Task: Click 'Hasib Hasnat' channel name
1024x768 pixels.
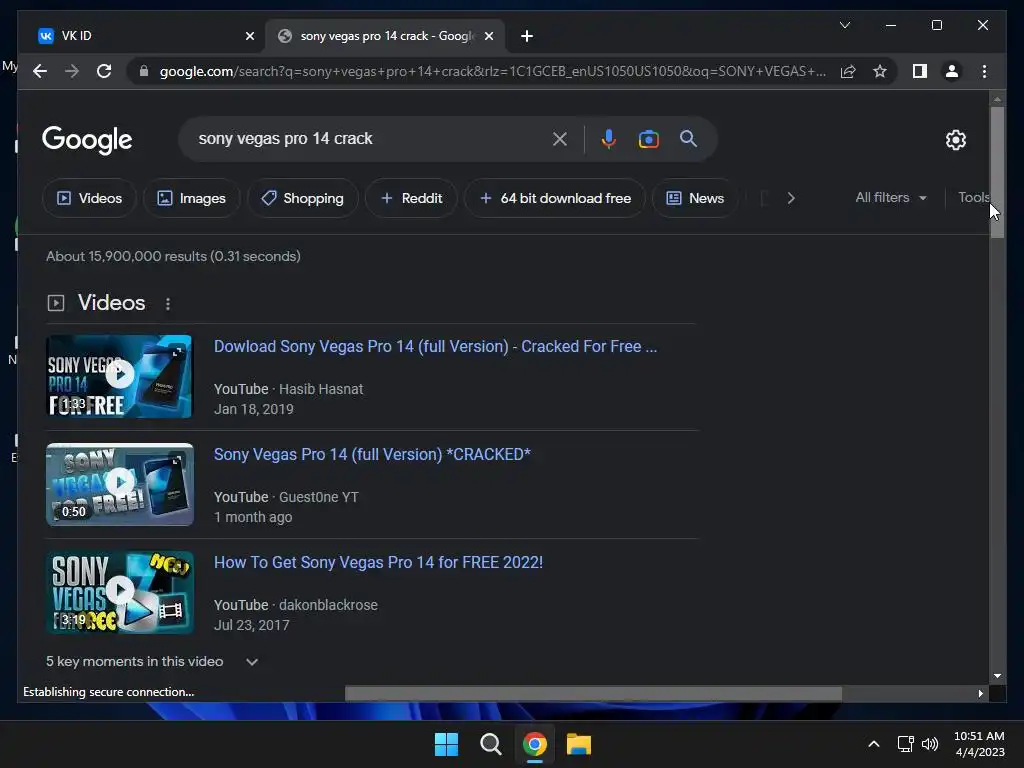Action: (321, 389)
